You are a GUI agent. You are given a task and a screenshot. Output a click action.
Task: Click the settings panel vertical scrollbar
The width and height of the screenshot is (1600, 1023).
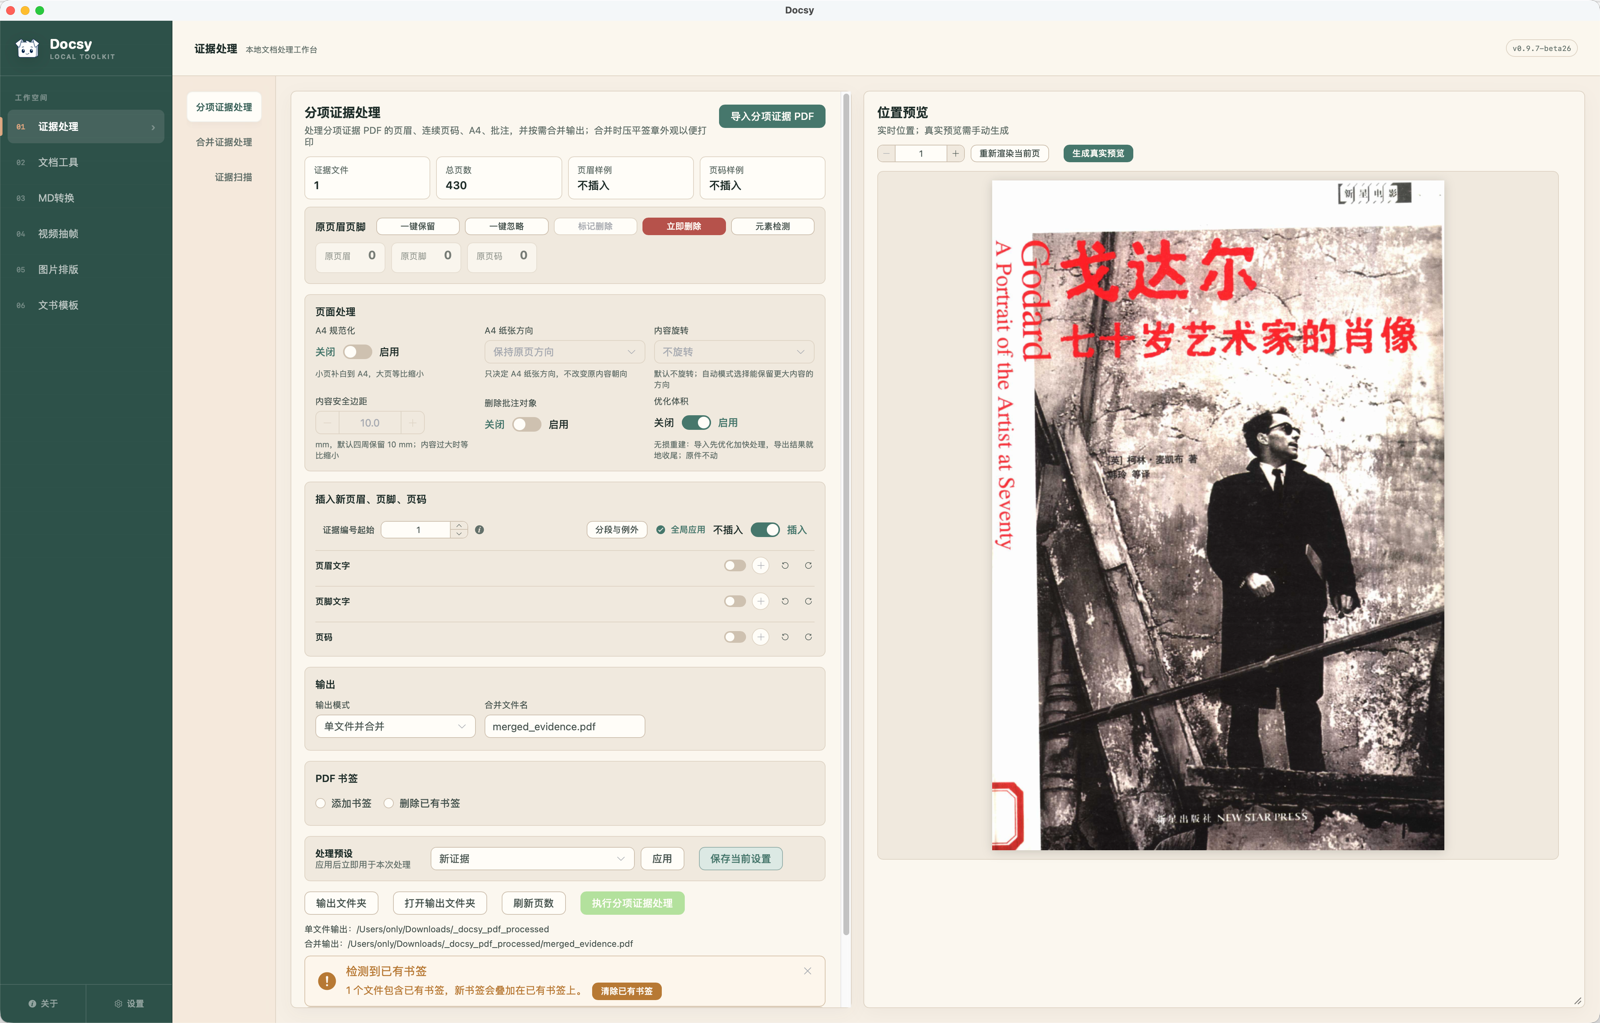tap(846, 515)
